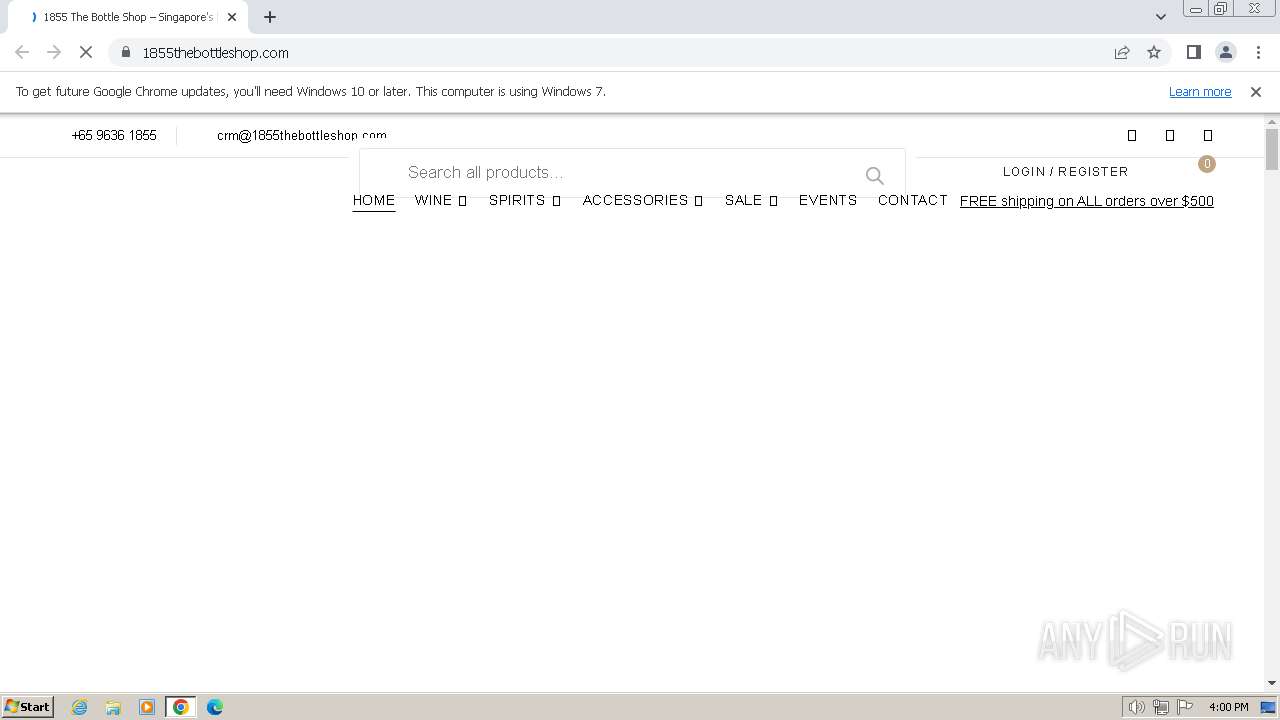
Task: Open the CONTACT page
Action: 913,200
